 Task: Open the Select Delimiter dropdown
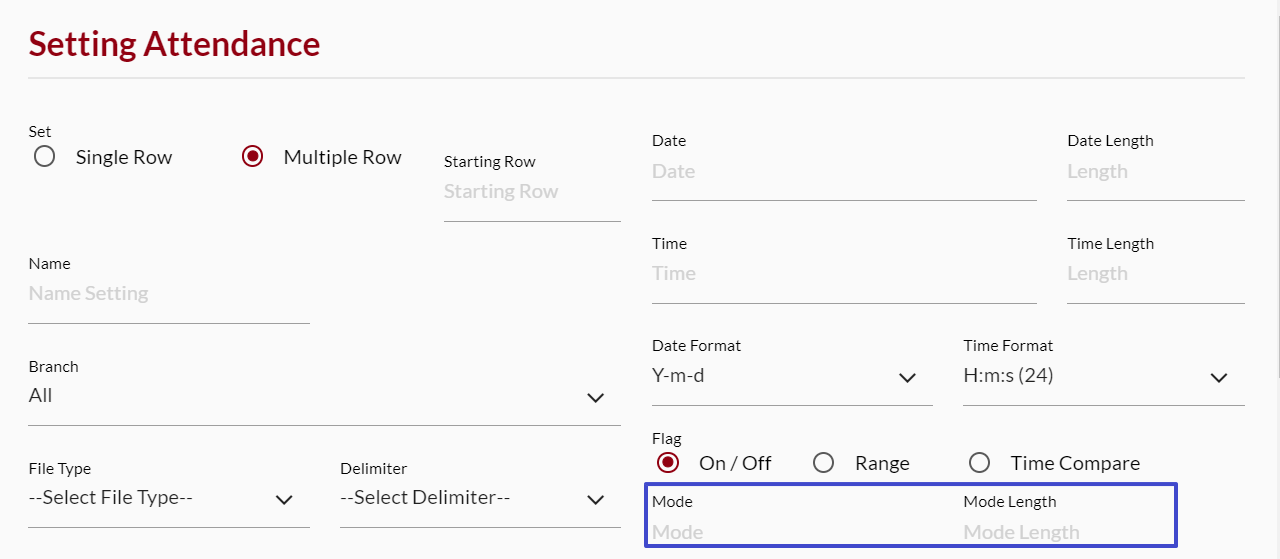[x=480, y=498]
